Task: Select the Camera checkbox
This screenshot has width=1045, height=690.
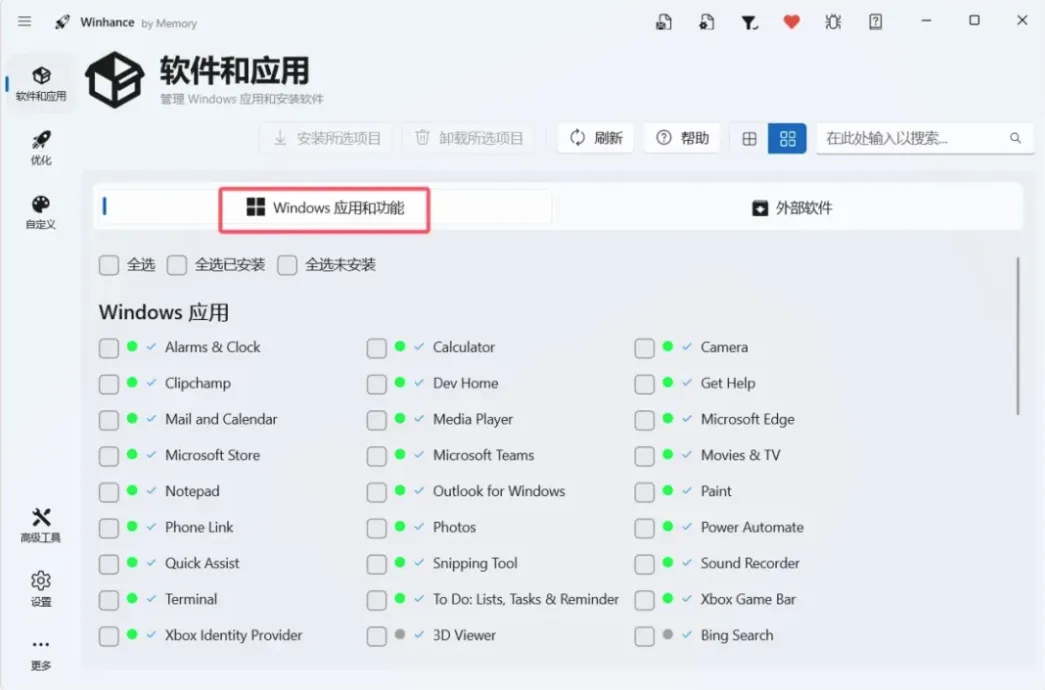Action: click(644, 348)
